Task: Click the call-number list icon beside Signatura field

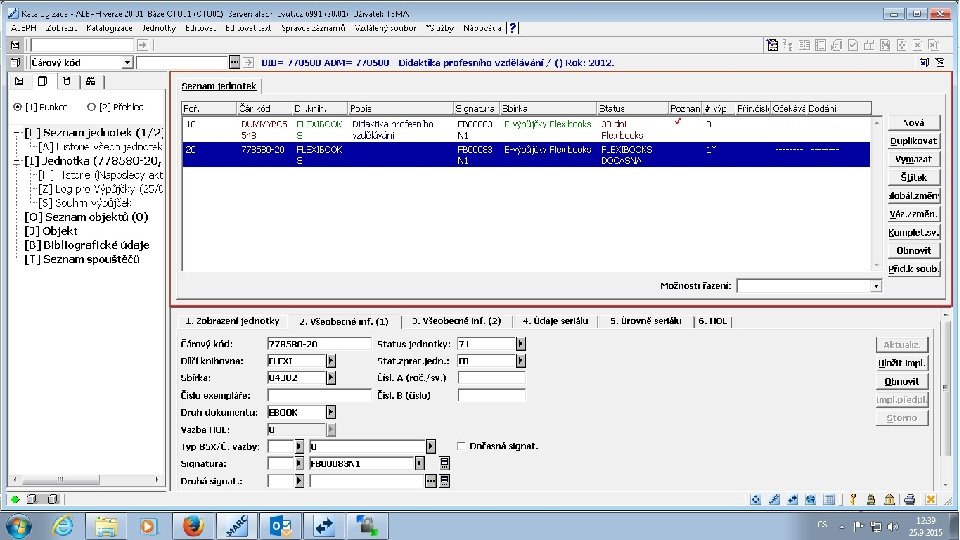Action: 444,463
